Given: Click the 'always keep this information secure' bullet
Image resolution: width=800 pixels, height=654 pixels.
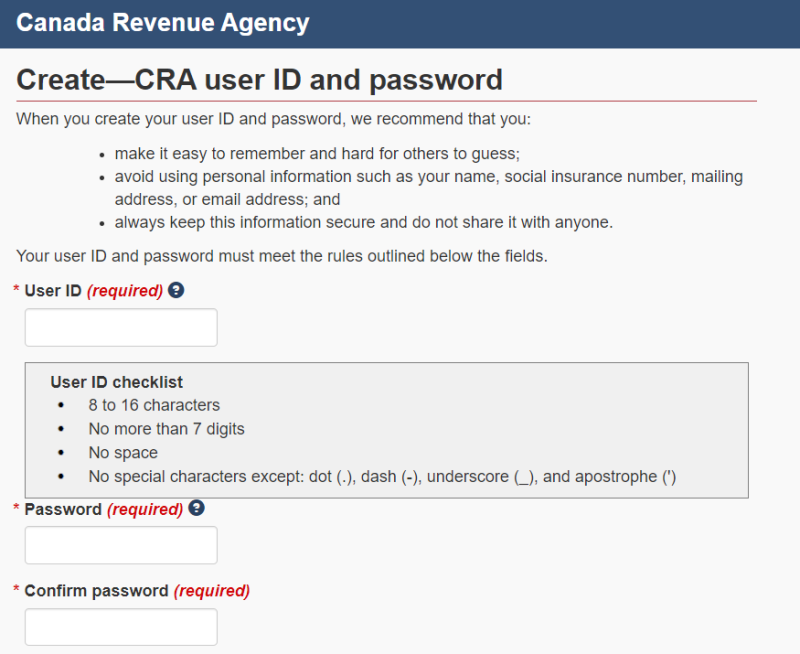Looking at the screenshot, I should 364,222.
